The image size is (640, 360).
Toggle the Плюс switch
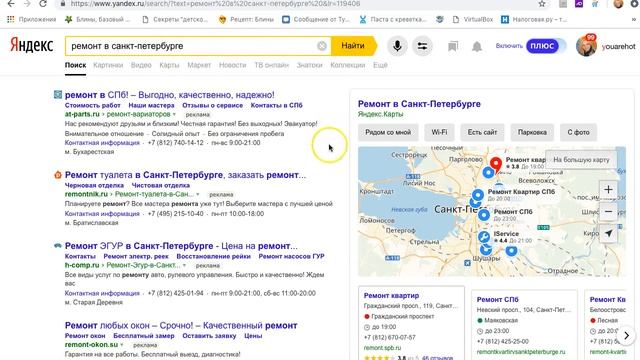[546, 46]
